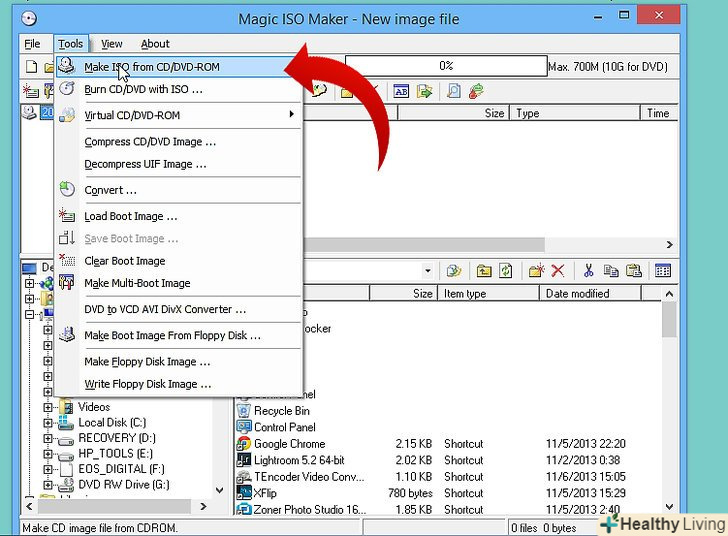
Task: Click the Control Panel icon in file list
Action: click(x=243, y=427)
